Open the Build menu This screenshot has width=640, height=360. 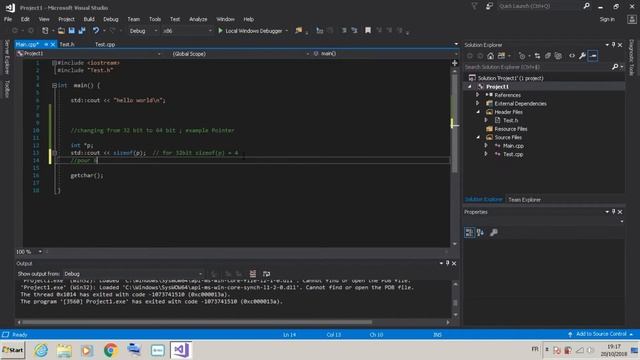pyautogui.click(x=89, y=19)
